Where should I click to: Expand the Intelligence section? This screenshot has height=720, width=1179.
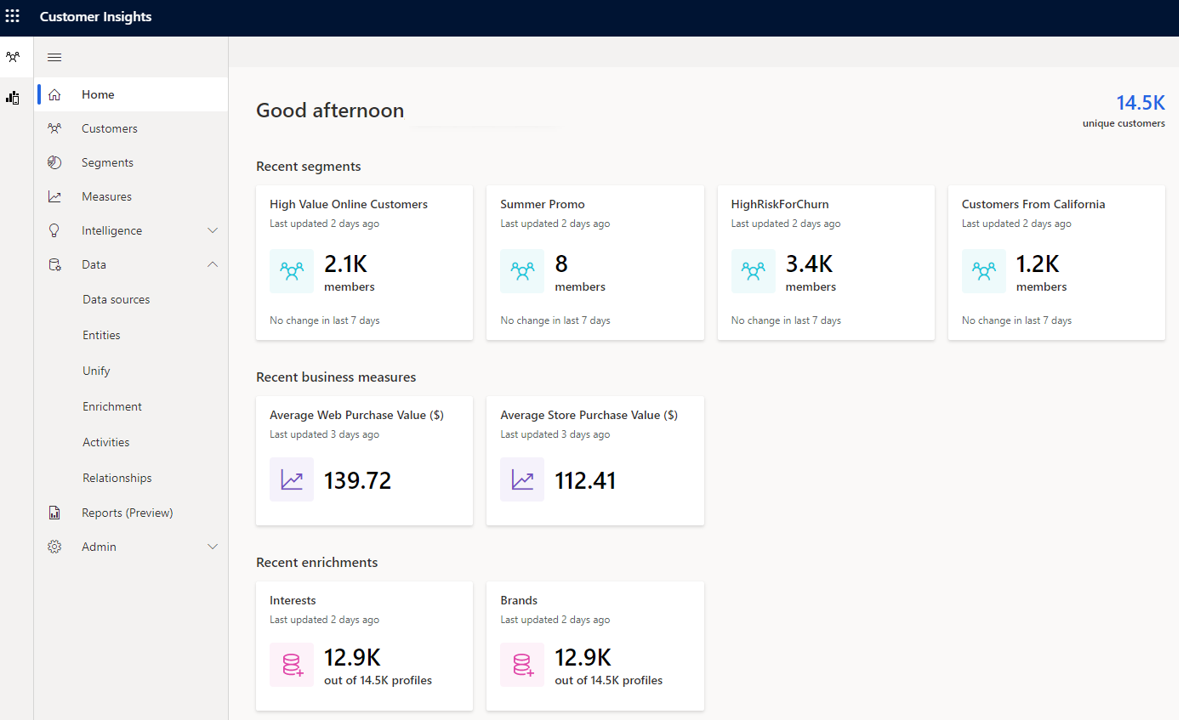click(212, 230)
